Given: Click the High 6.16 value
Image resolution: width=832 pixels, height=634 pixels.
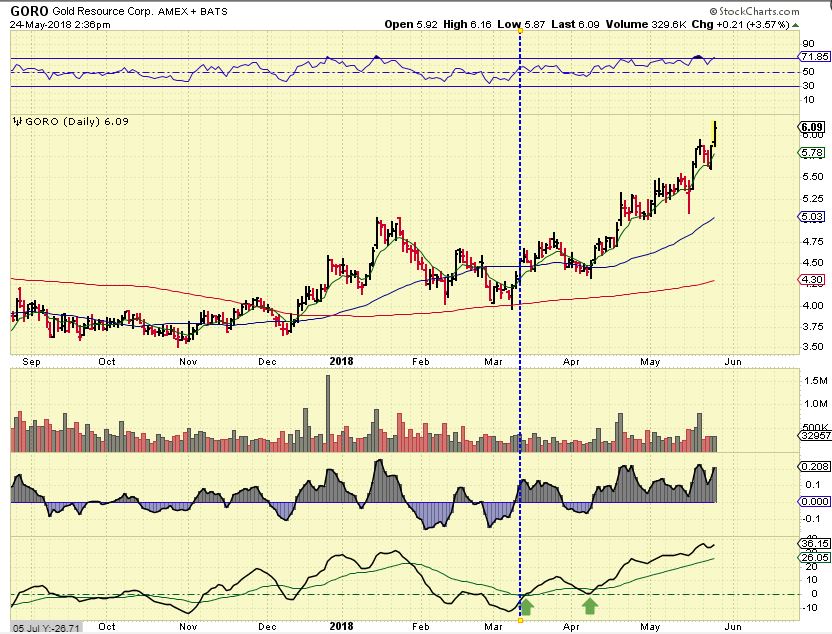Looking at the screenshot, I should (x=467, y=24).
